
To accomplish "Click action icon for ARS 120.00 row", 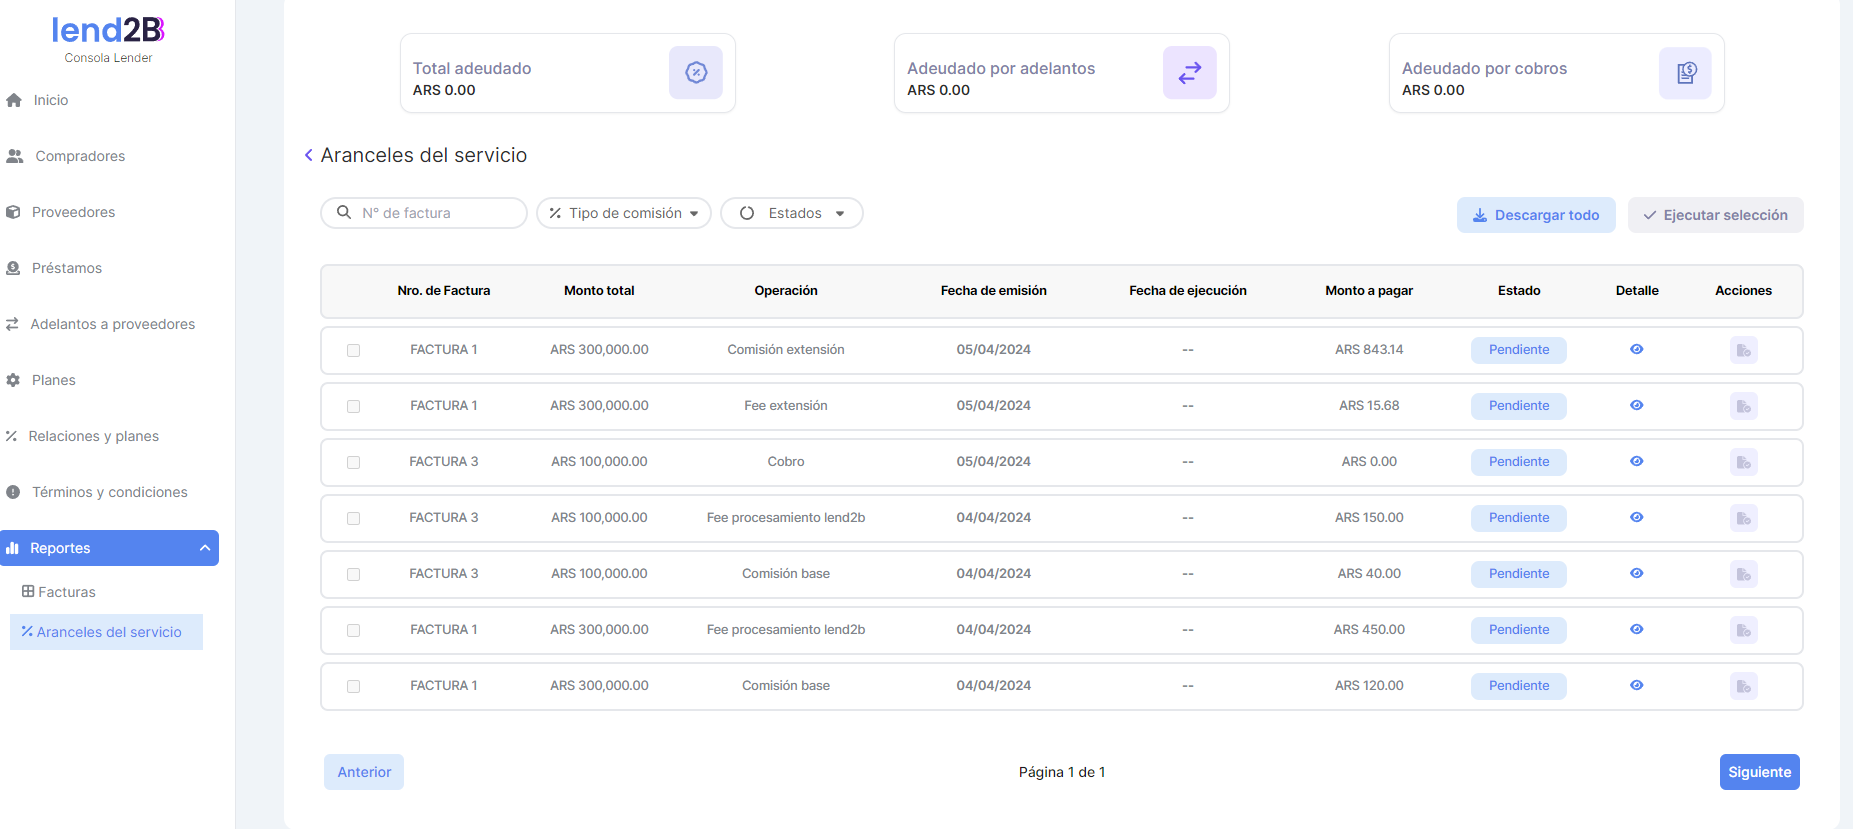I will click(1743, 686).
